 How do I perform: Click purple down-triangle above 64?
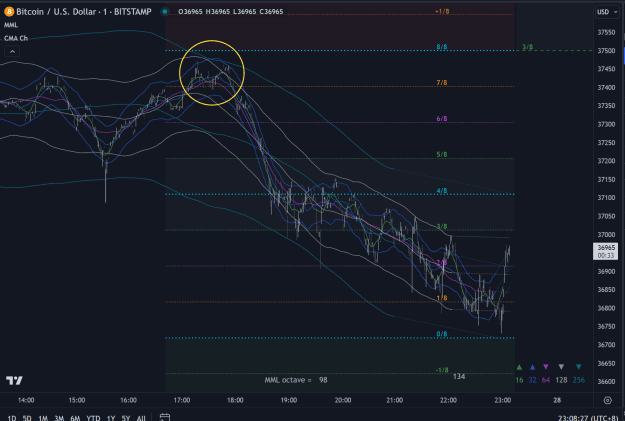coord(546,367)
